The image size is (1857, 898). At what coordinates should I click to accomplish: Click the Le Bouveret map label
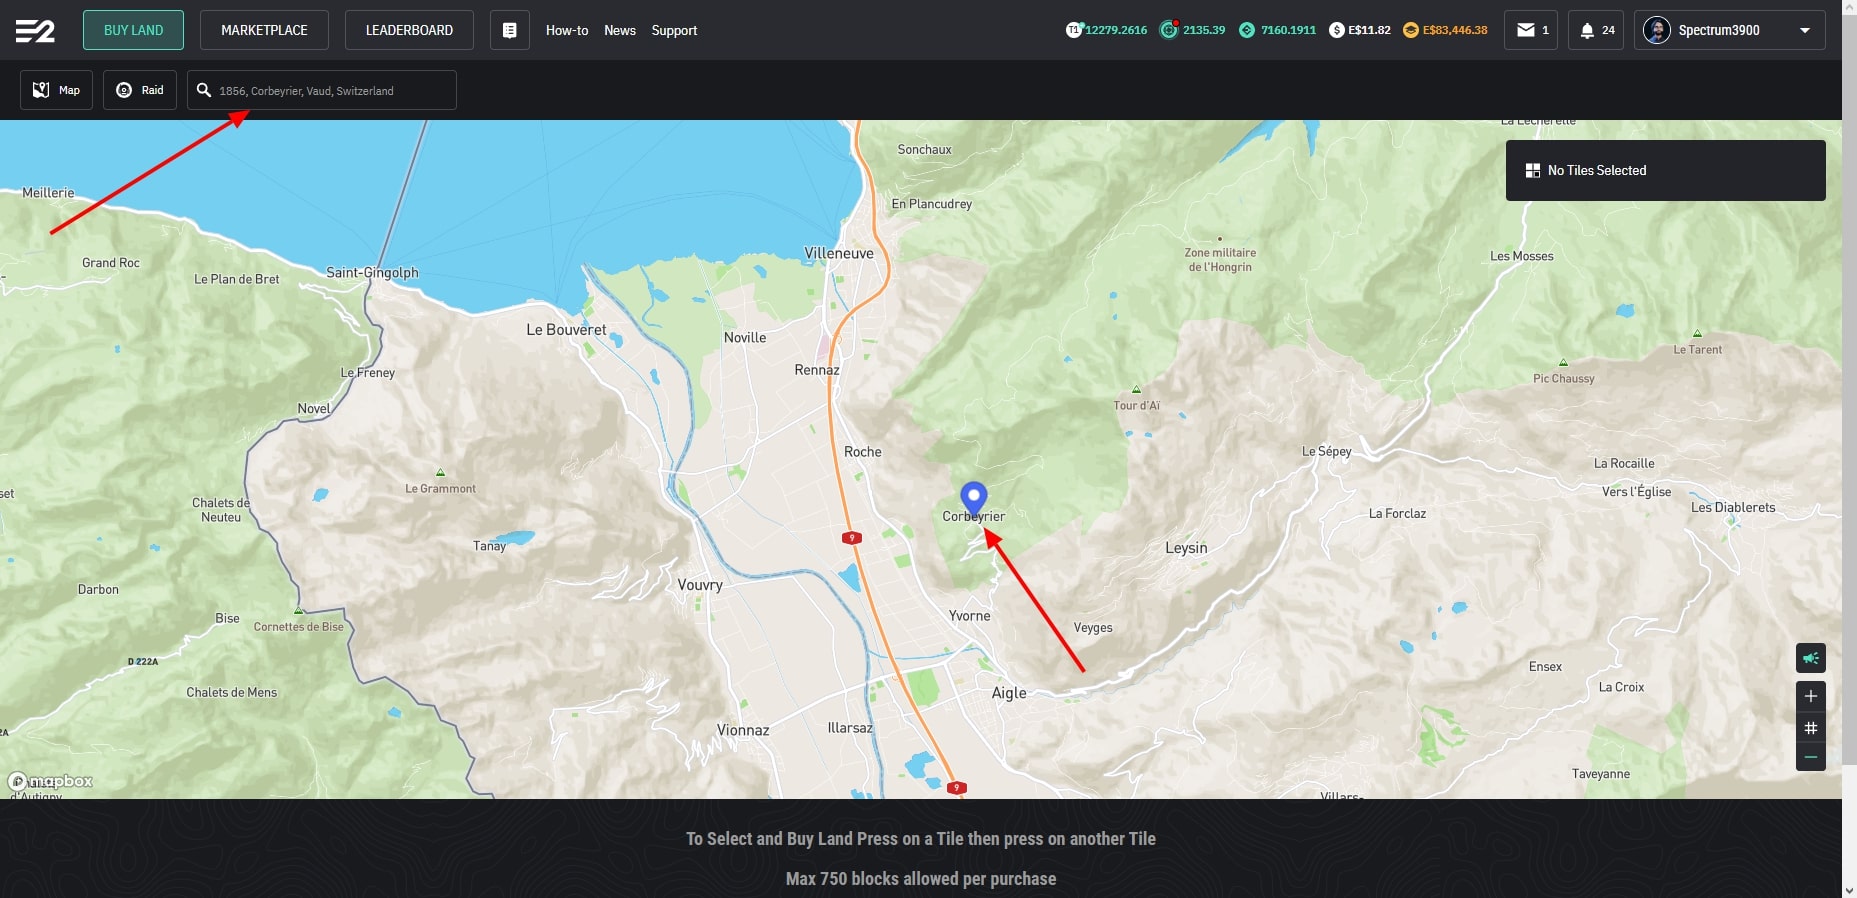point(566,330)
